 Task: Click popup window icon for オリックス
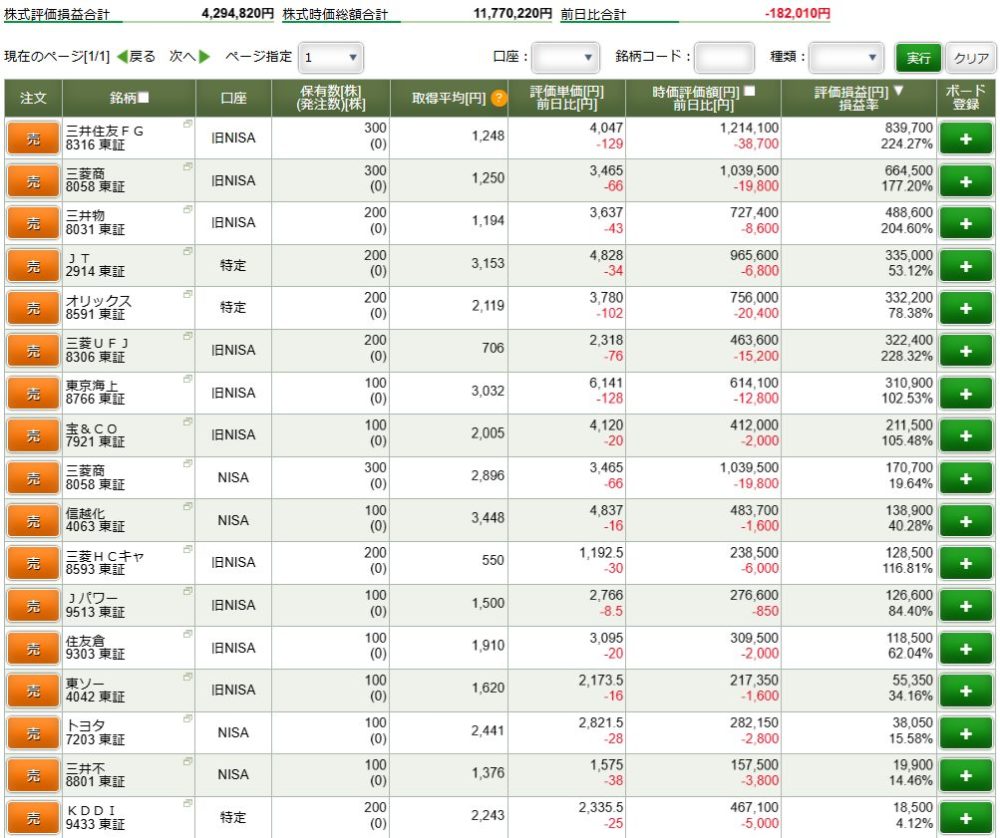coord(187,293)
